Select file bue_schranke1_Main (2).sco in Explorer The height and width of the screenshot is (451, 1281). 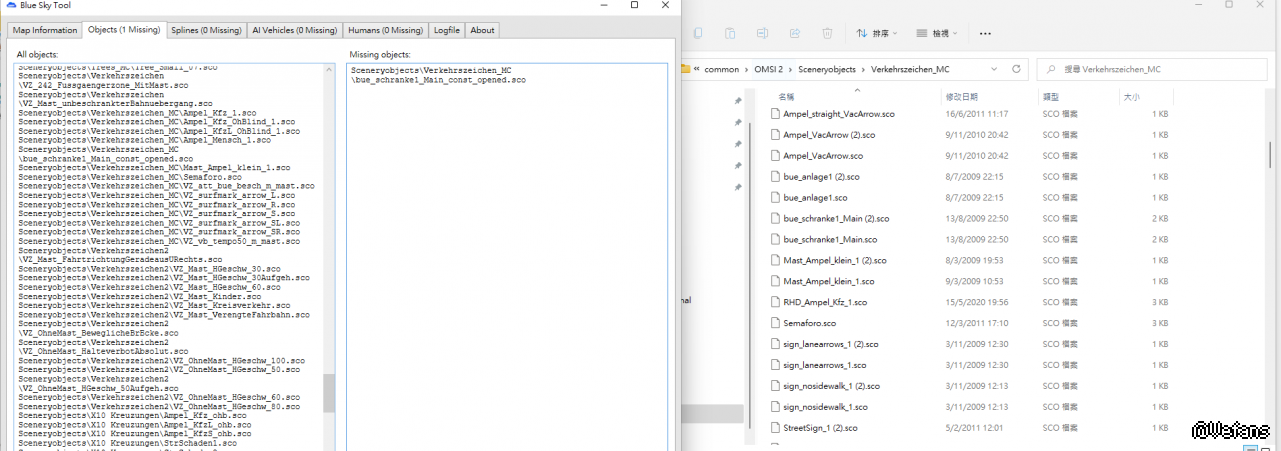pyautogui.click(x=836, y=218)
